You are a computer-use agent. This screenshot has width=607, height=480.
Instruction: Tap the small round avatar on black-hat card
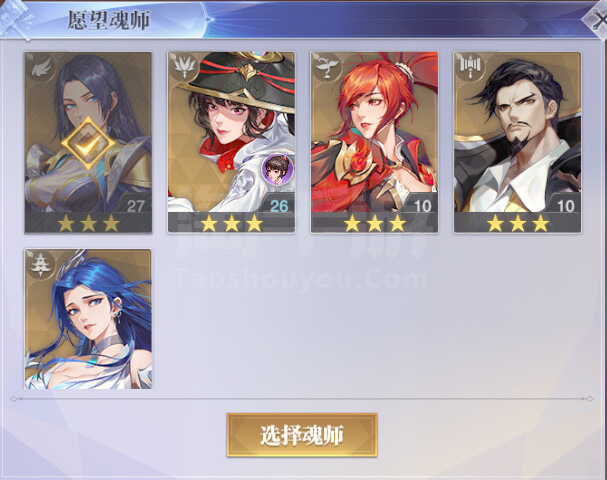click(278, 169)
